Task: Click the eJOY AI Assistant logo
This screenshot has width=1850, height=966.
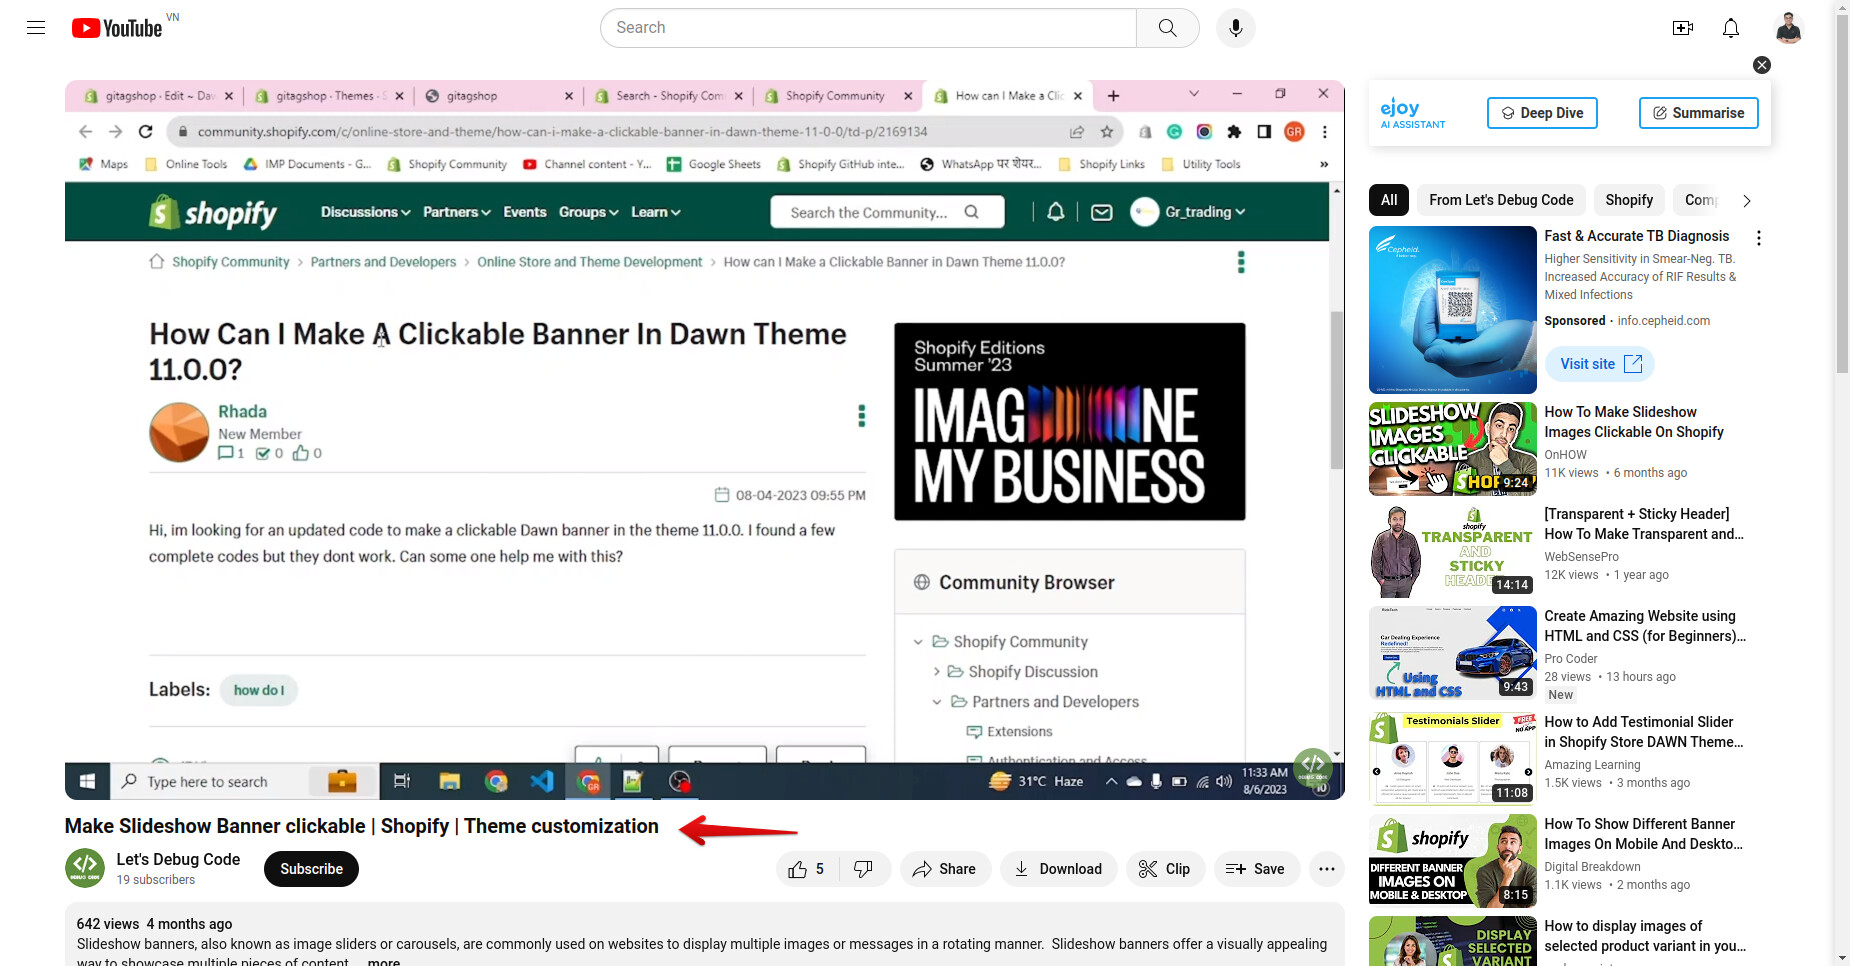Action: click(1412, 113)
